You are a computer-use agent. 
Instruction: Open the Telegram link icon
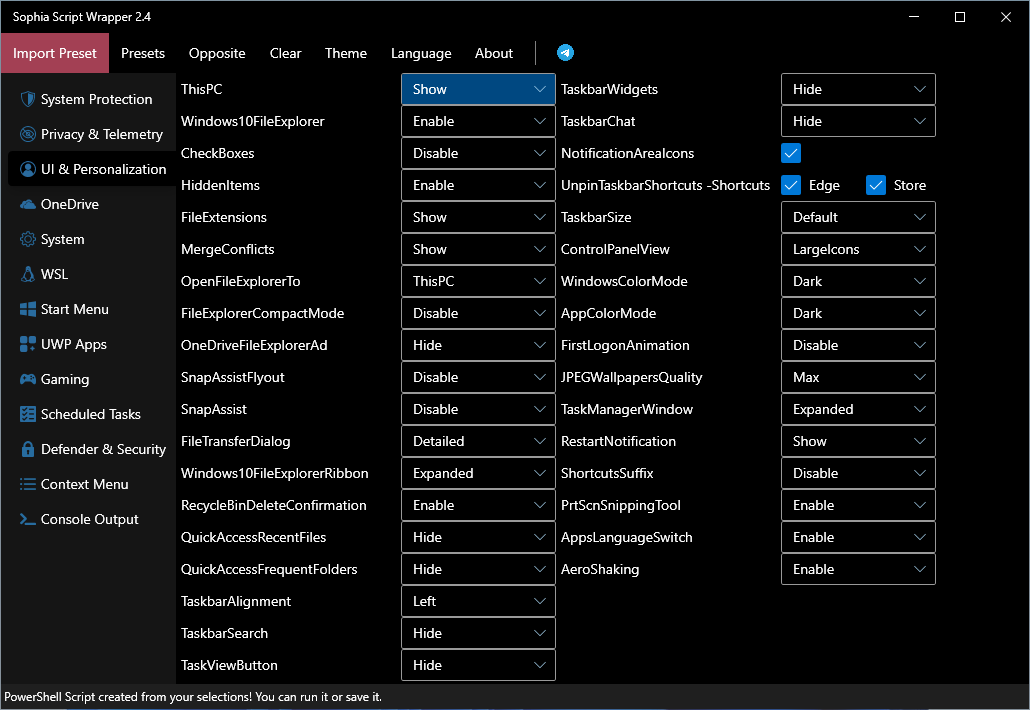tap(566, 53)
